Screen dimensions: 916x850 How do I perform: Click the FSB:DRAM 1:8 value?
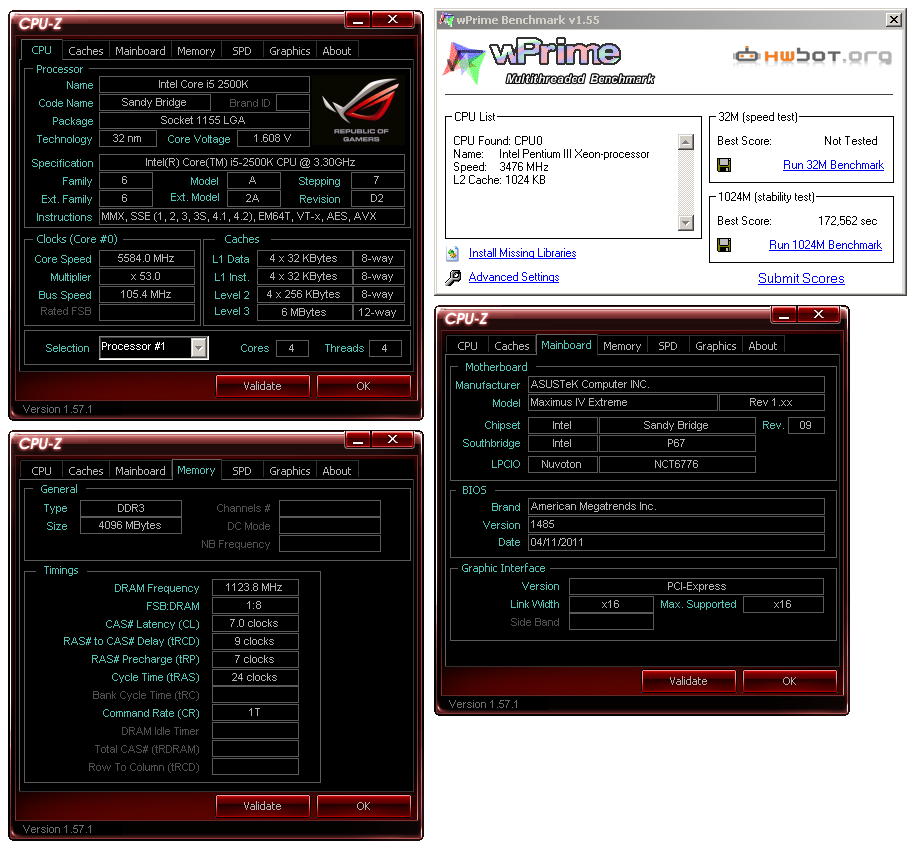coord(254,605)
